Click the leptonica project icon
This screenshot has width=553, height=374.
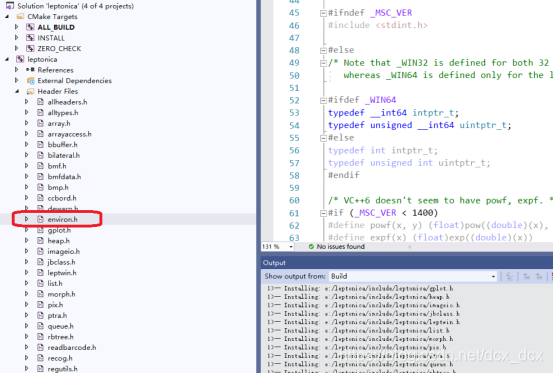20,59
